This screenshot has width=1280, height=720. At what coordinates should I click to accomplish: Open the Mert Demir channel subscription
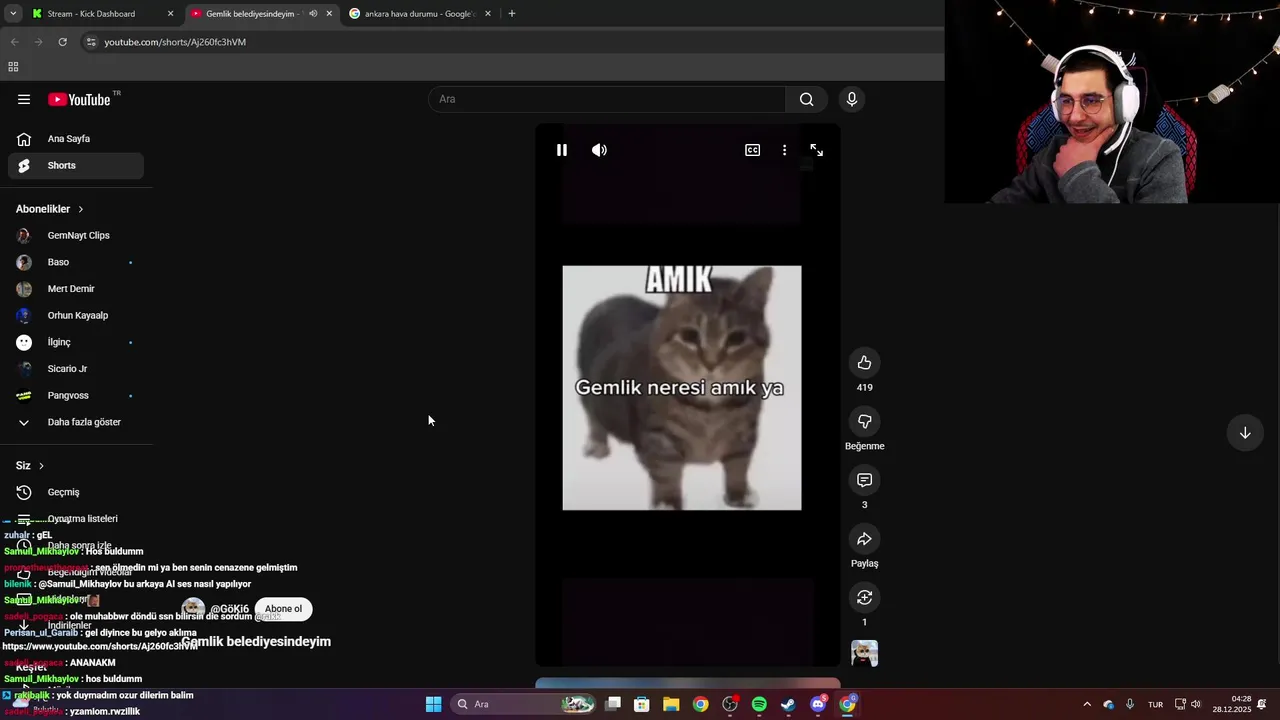pos(76,289)
